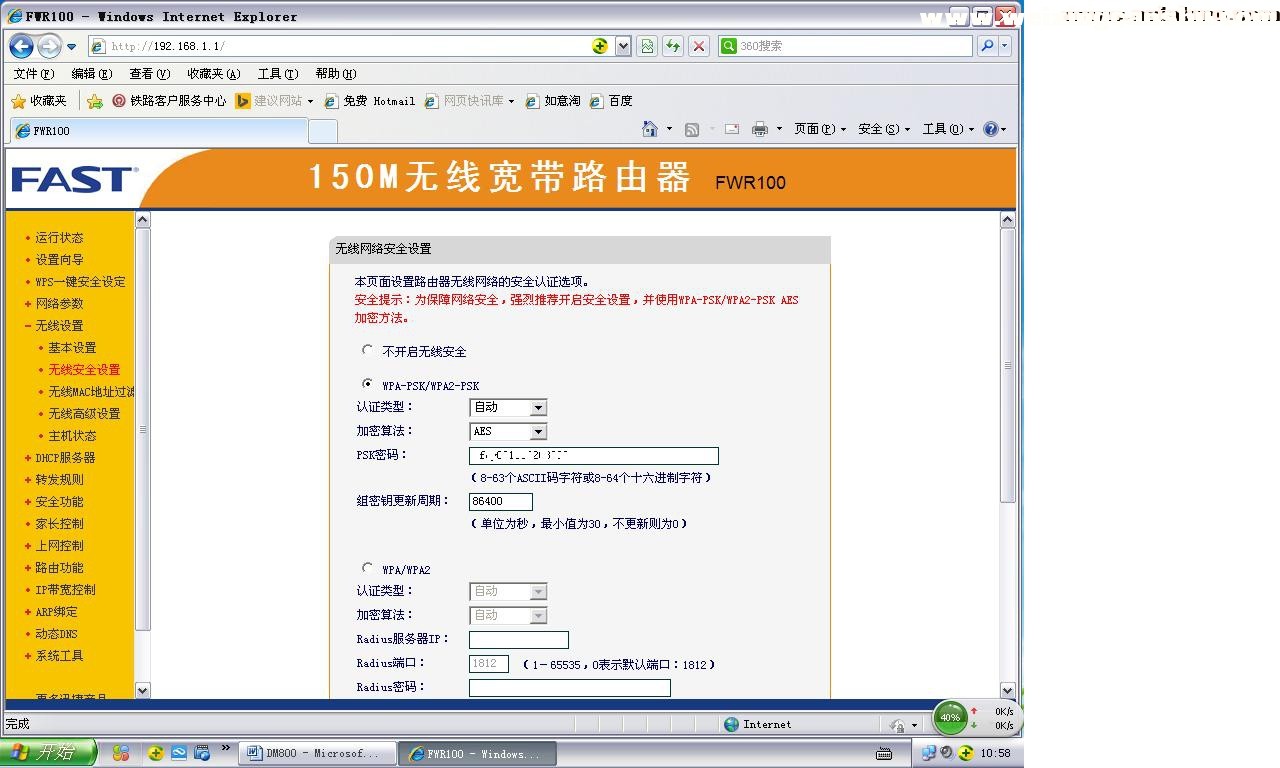Click the keyboard icon on the taskbar
Viewport: 1280px width, 768px height.
click(884, 754)
